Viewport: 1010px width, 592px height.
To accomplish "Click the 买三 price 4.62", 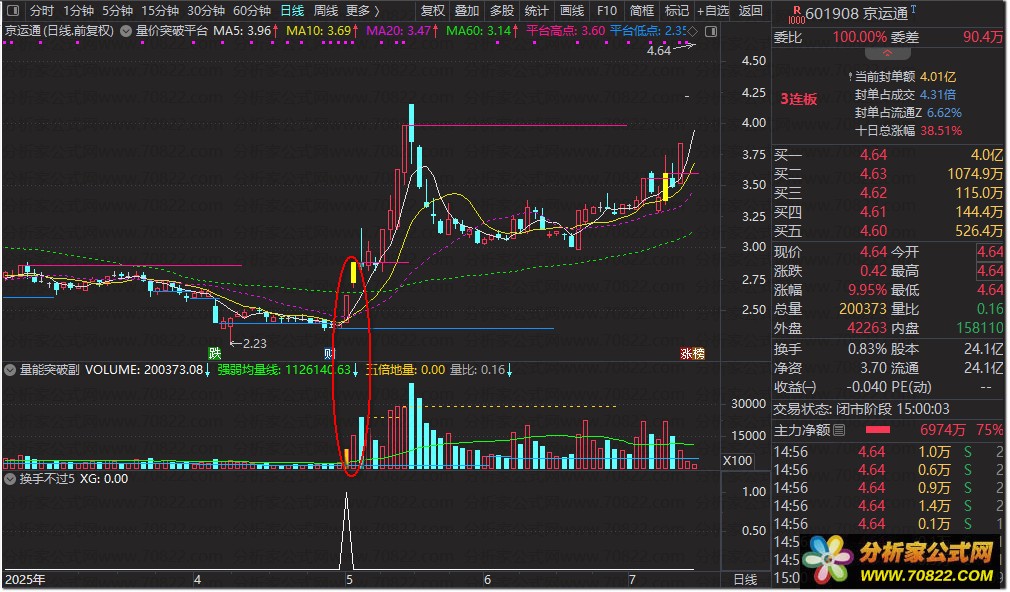I will [873, 193].
